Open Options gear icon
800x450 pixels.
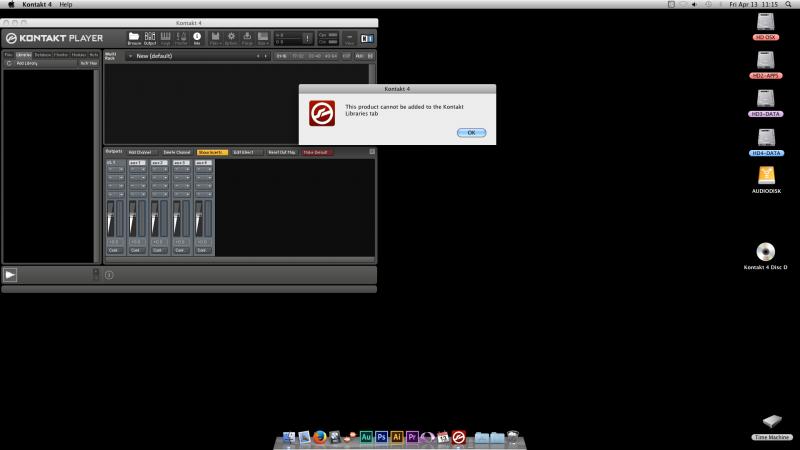[x=231, y=38]
